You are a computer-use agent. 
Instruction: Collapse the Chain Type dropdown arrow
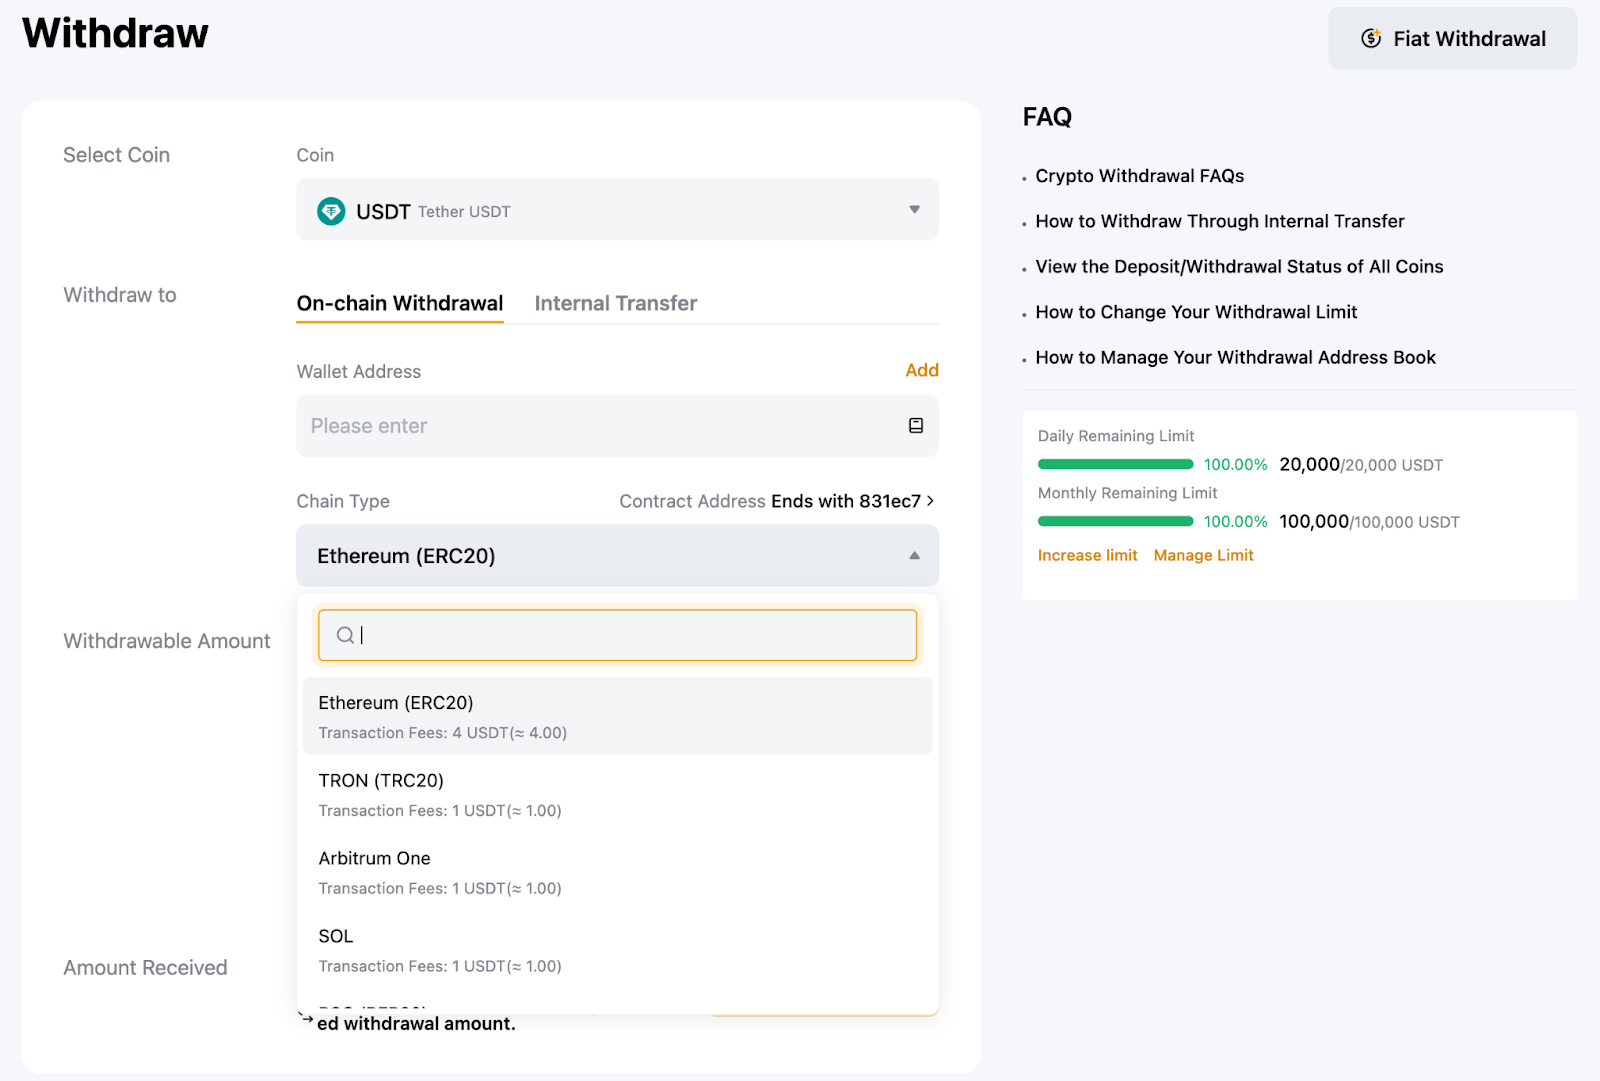[914, 556]
